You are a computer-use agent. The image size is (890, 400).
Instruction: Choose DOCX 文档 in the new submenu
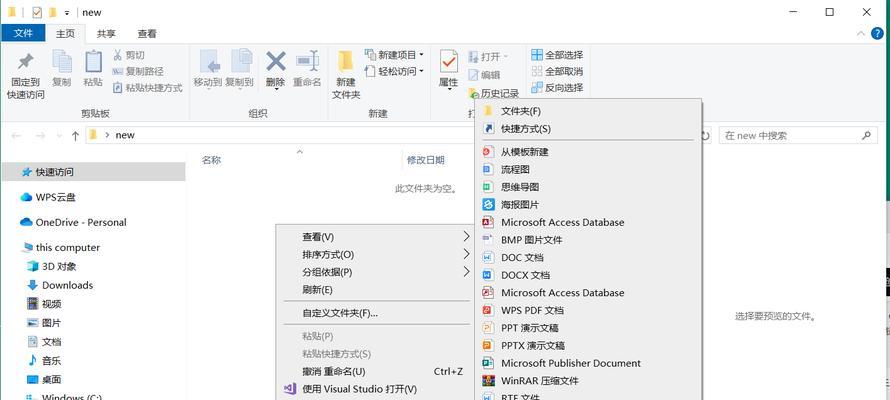pos(588,275)
